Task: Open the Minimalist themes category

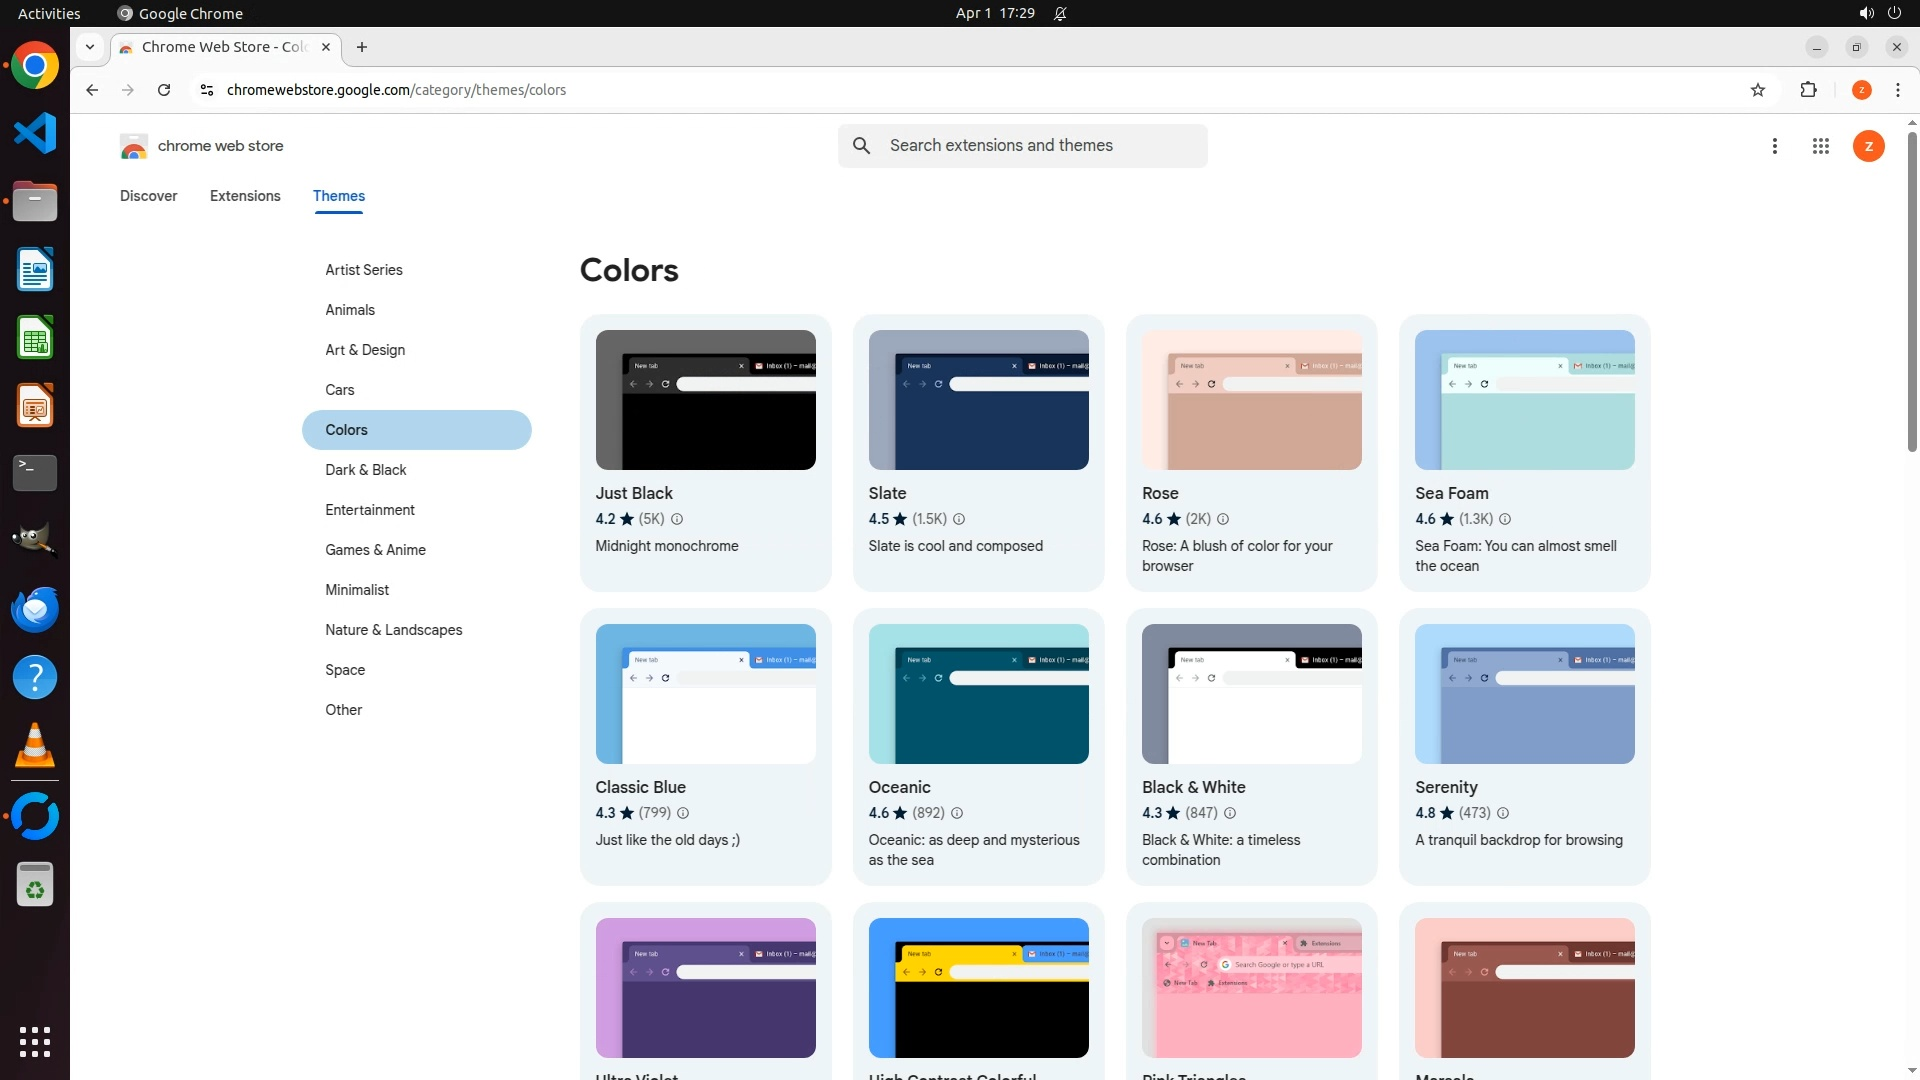Action: [x=357, y=590]
